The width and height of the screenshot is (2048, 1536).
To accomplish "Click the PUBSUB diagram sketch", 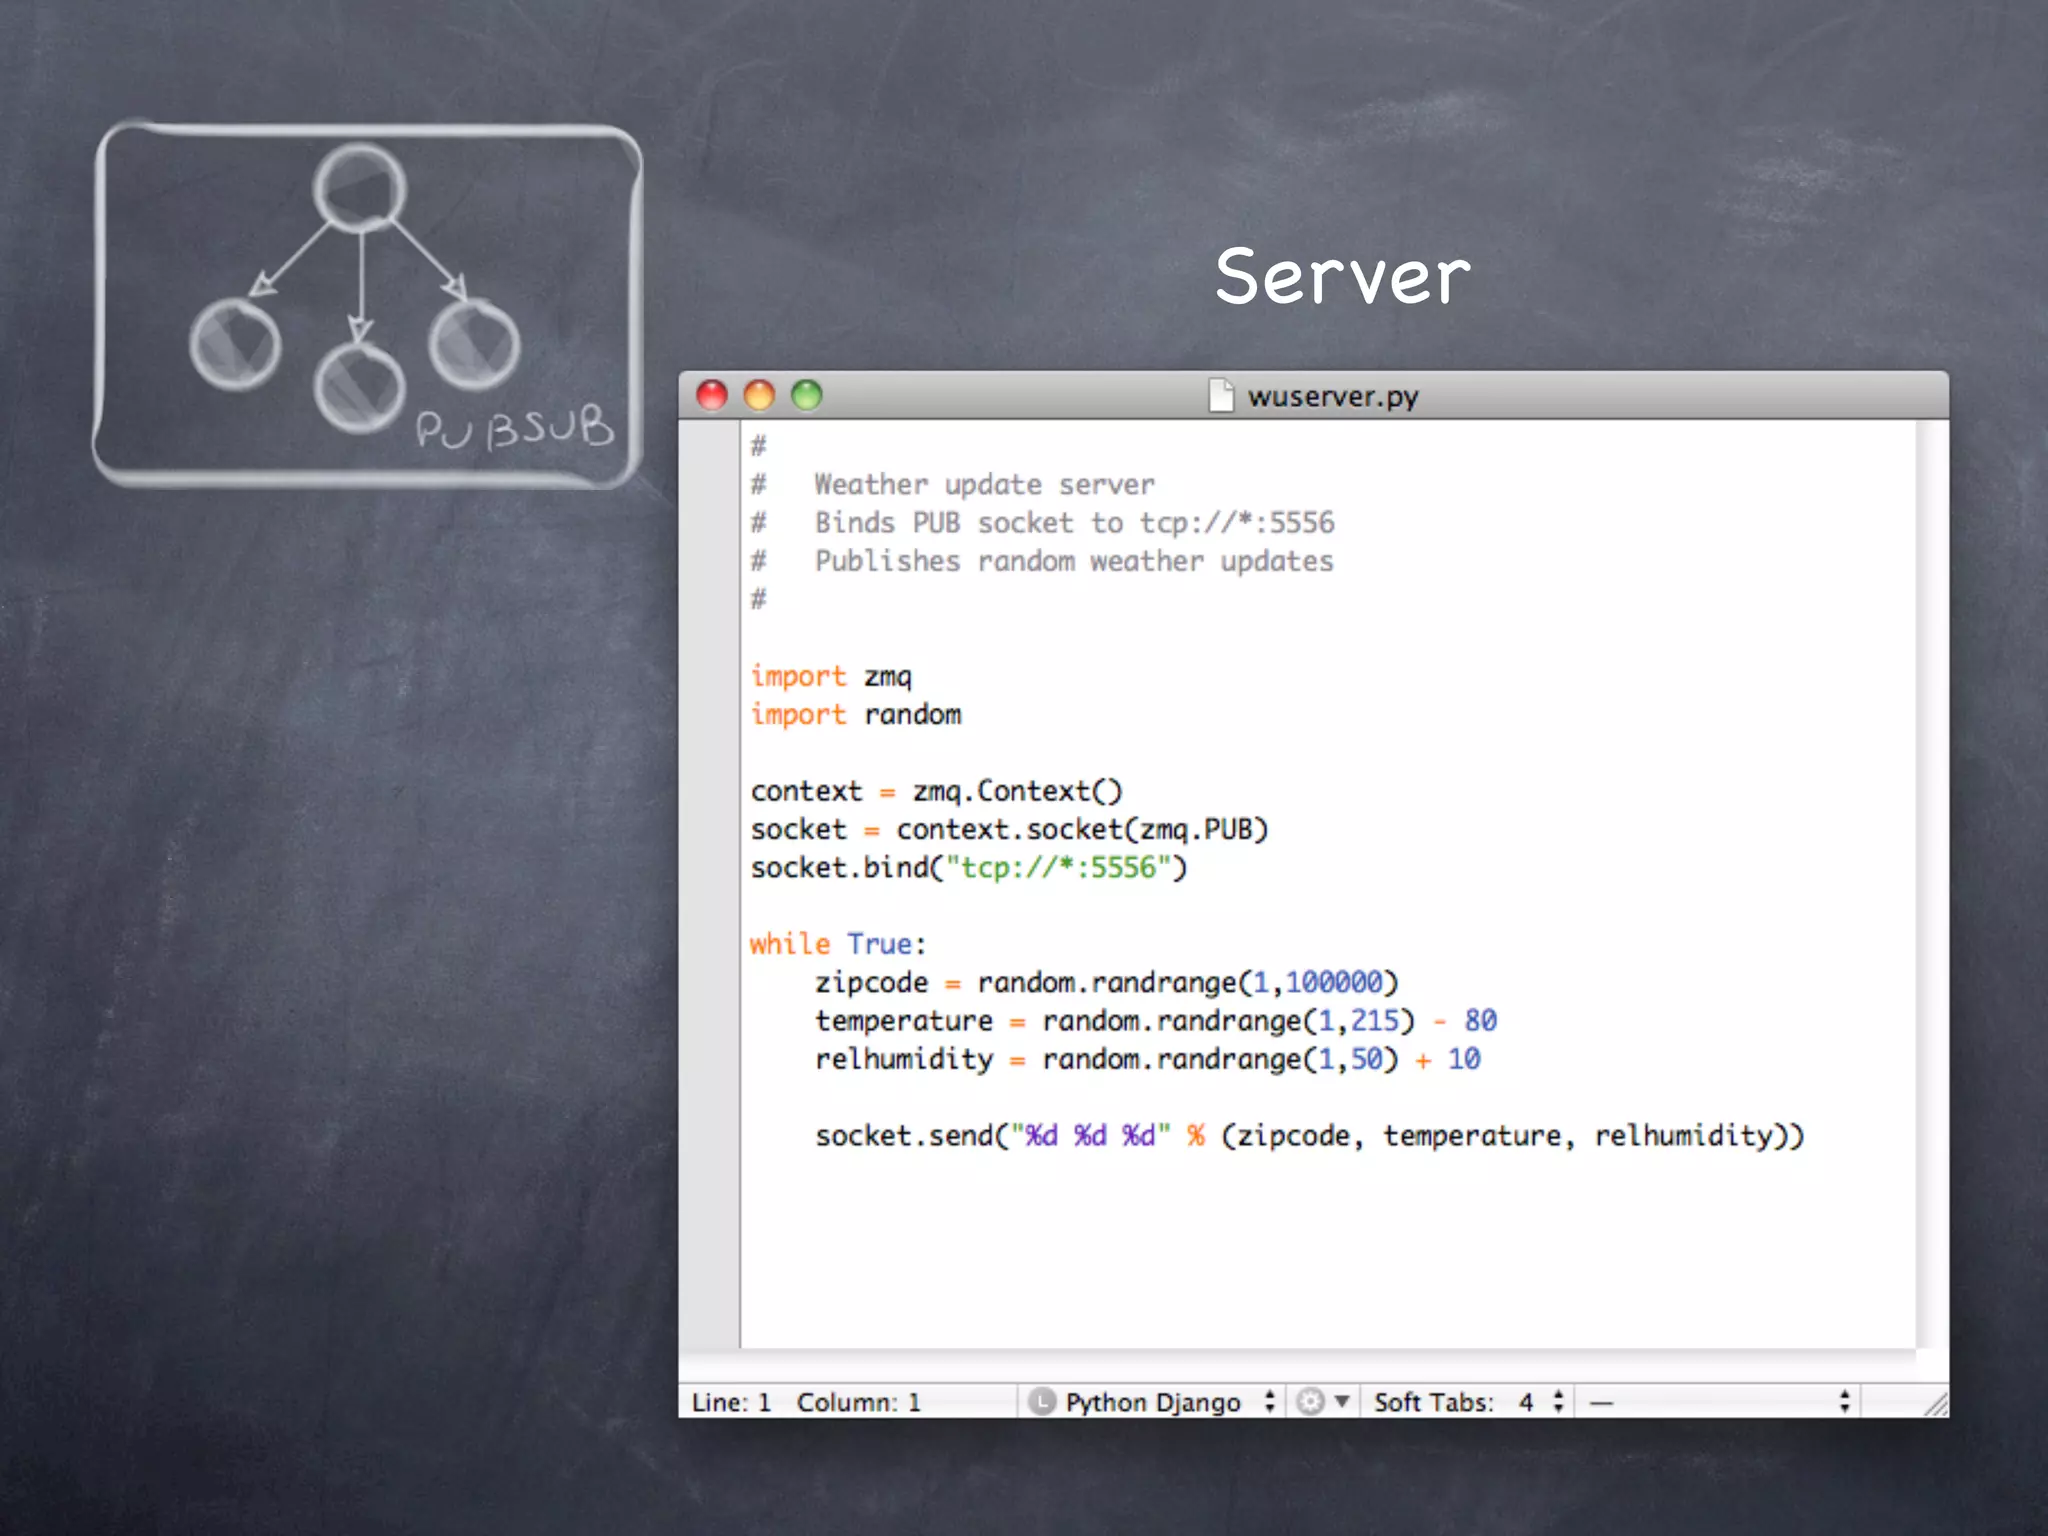I will click(x=368, y=305).
